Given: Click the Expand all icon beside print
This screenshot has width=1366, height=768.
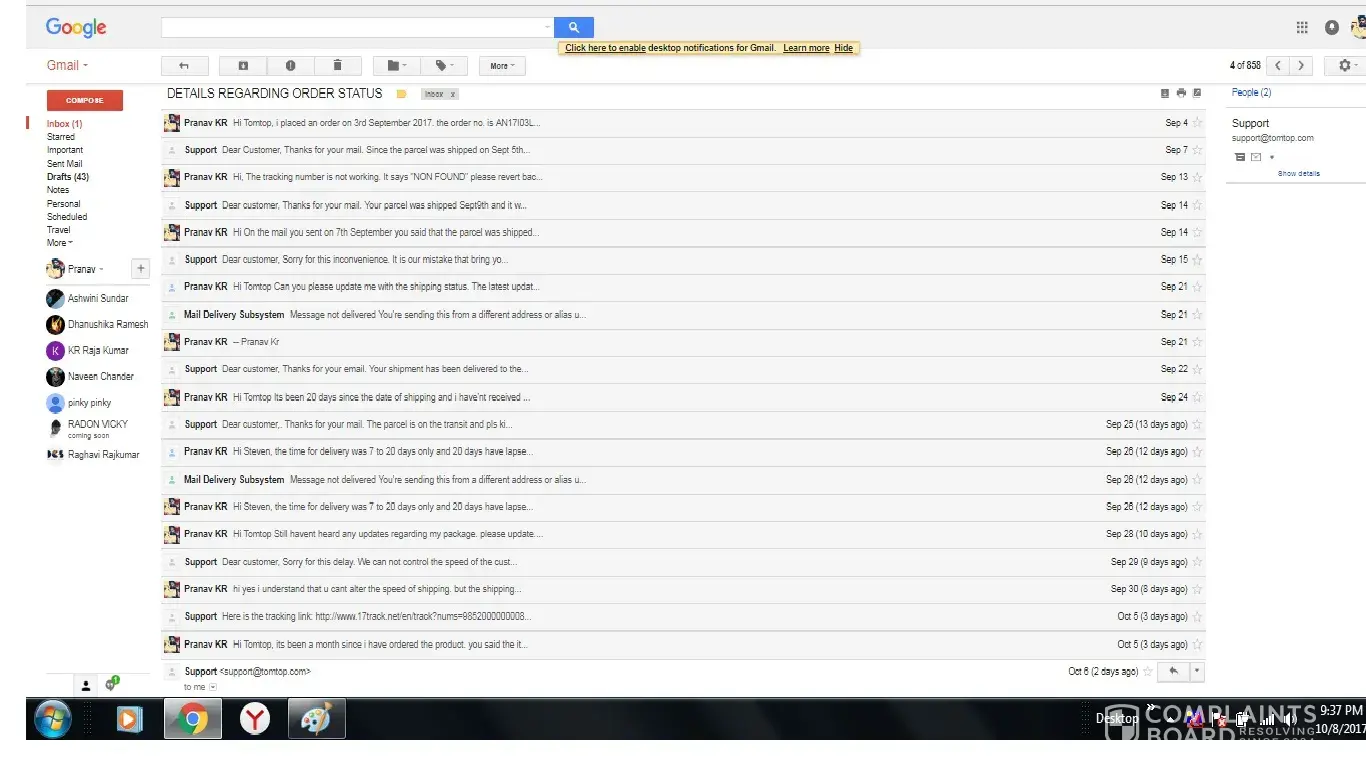Looking at the screenshot, I should (1165, 93).
